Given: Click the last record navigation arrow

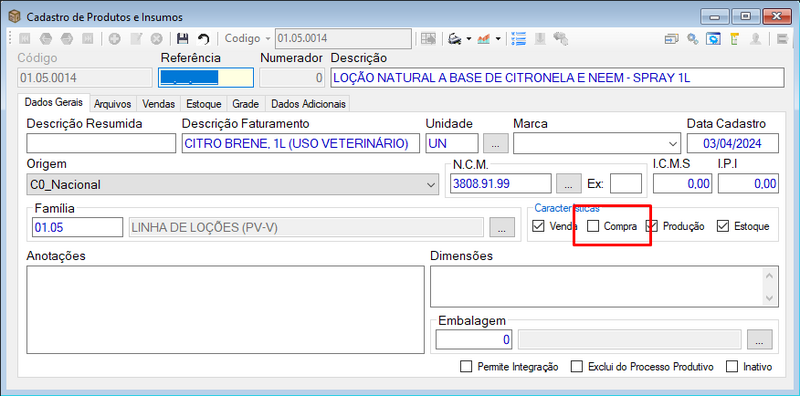Looking at the screenshot, I should click(88, 39).
